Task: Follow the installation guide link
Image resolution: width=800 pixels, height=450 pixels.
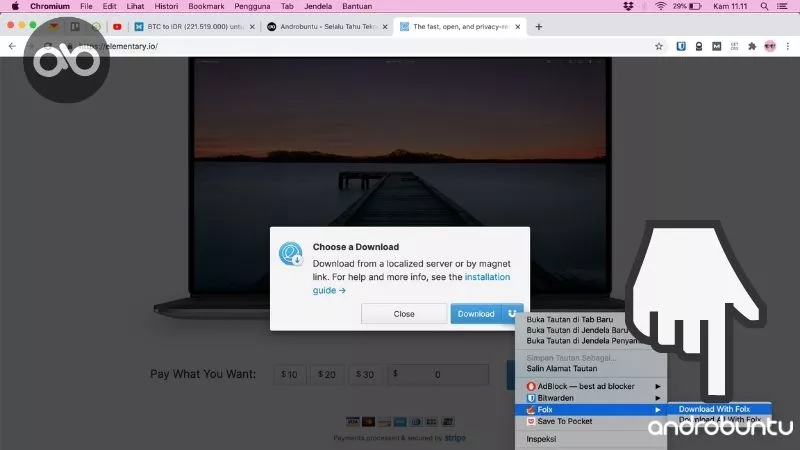Action: click(411, 283)
